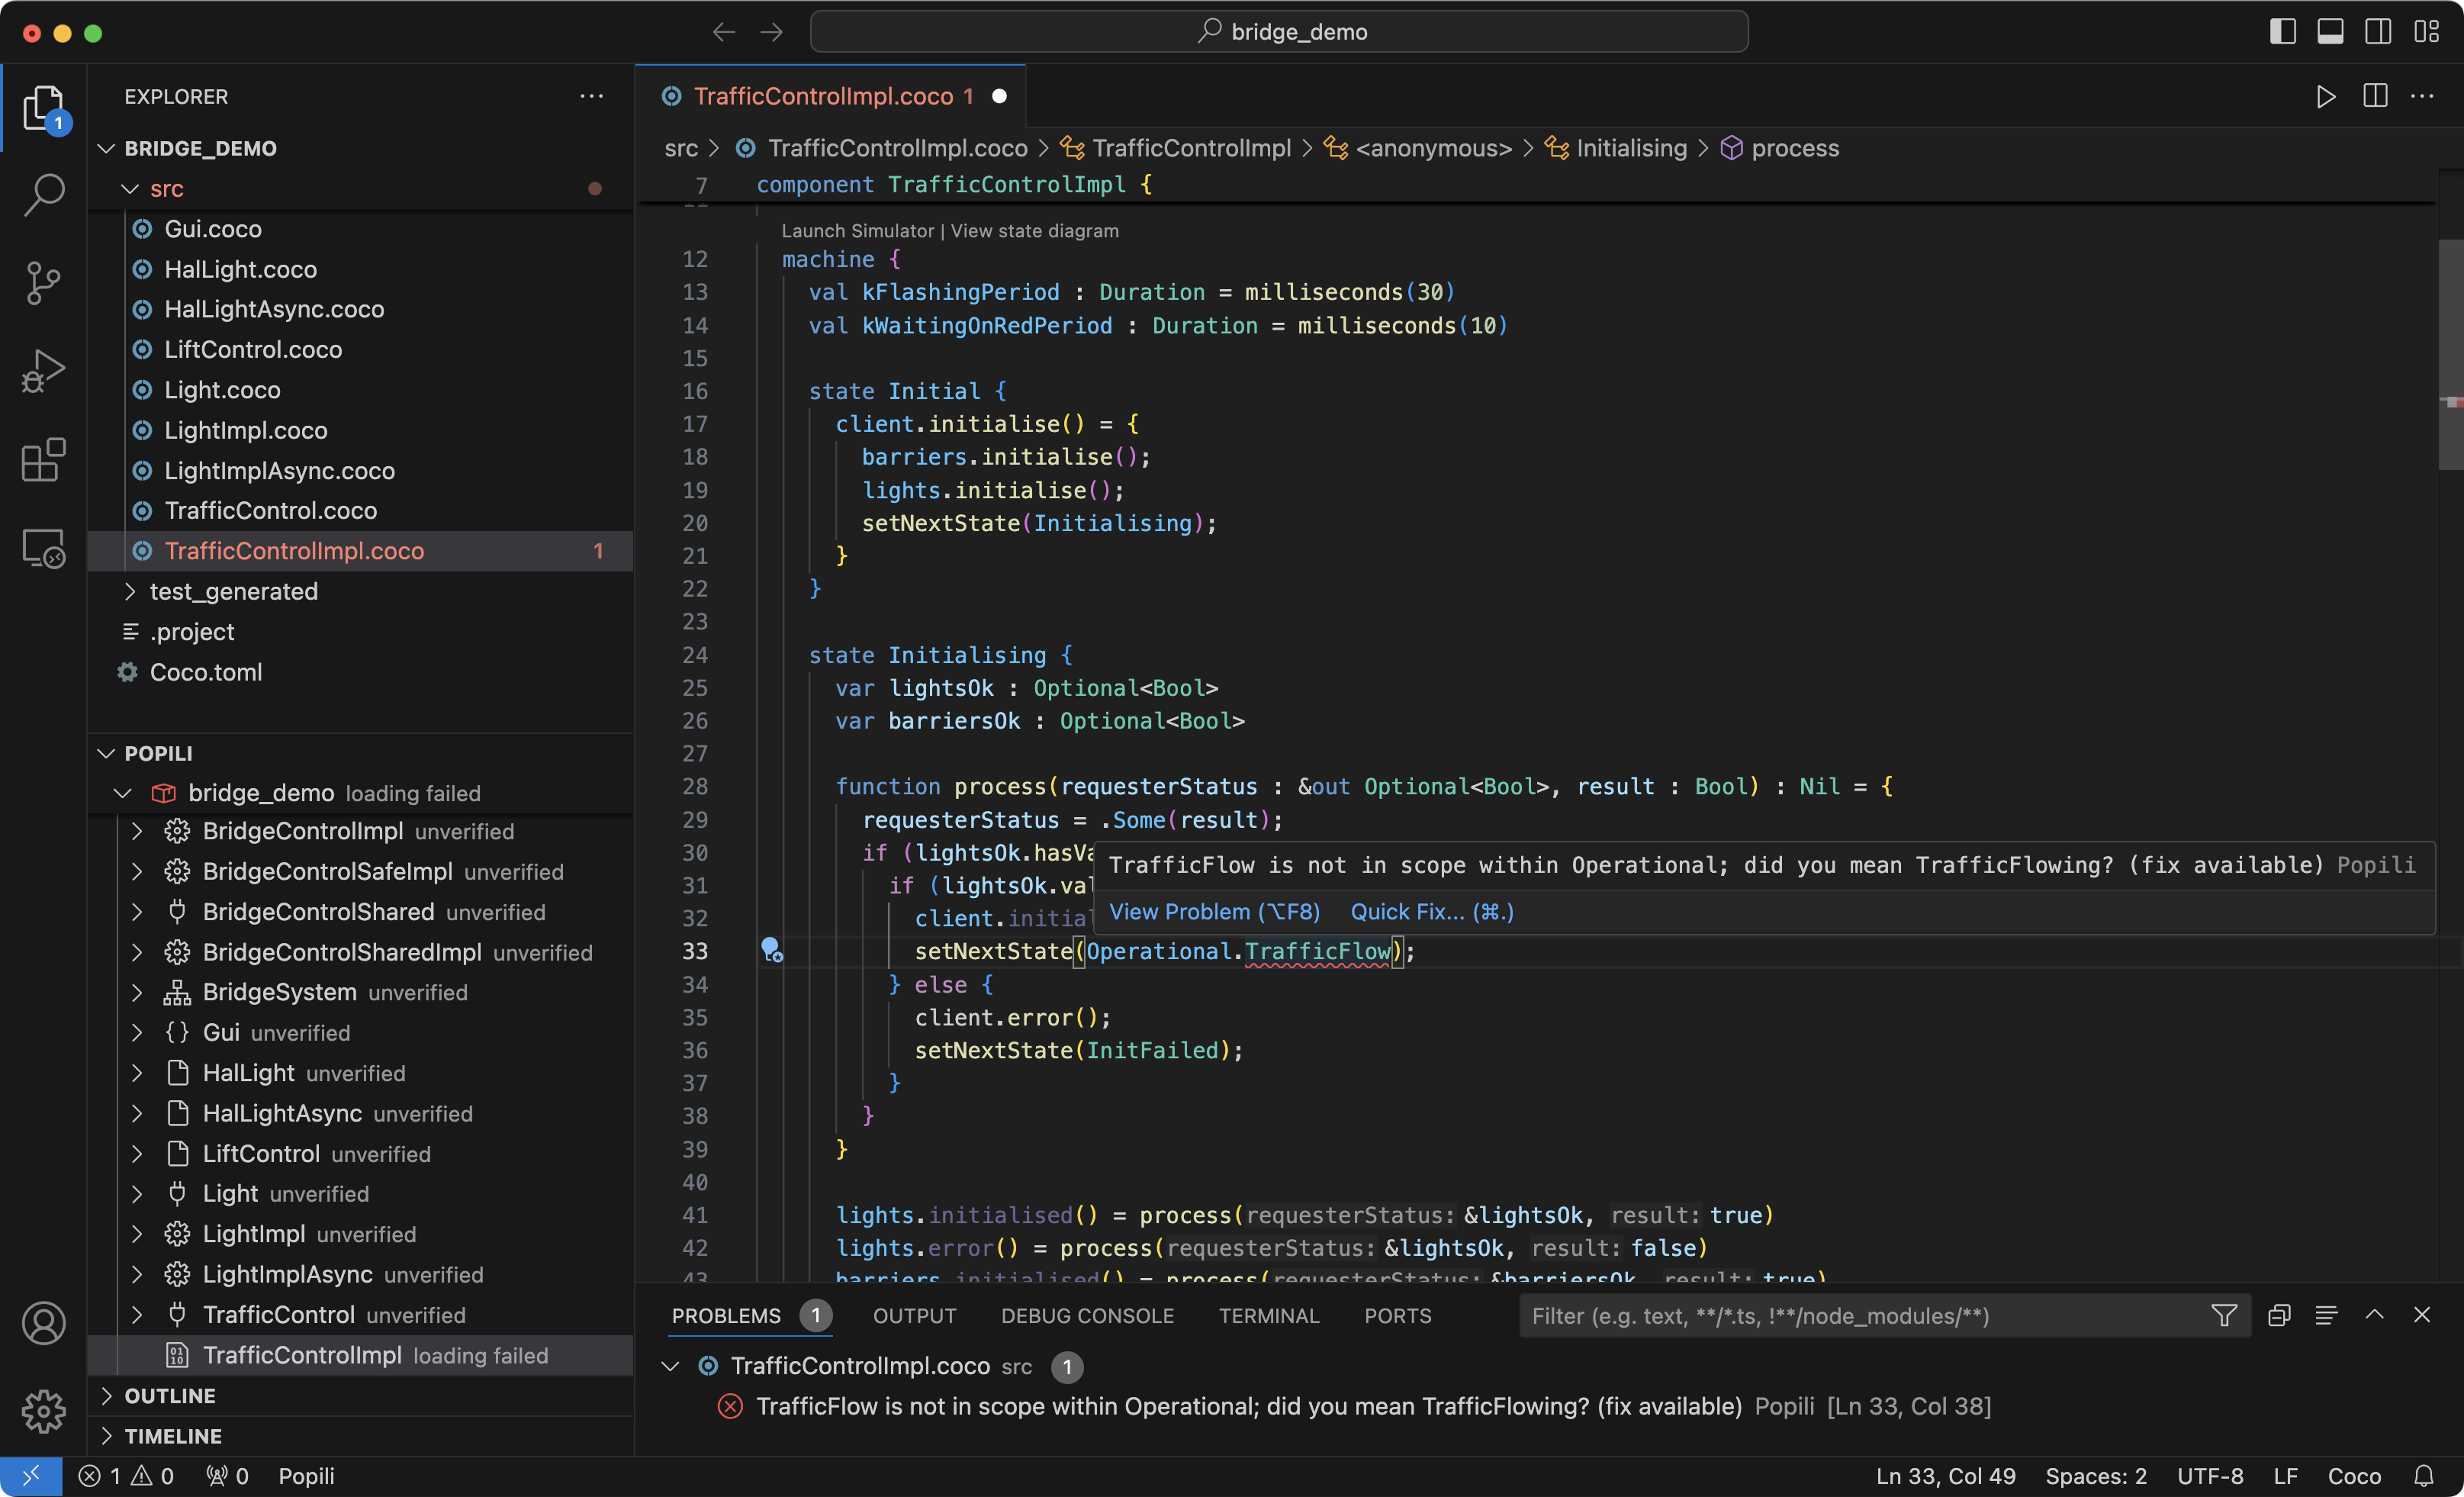
Task: Open the Manage gear icon
Action: [43, 1411]
